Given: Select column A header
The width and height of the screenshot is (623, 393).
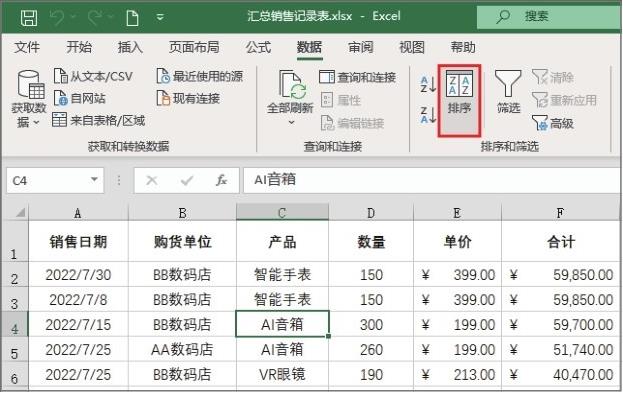Looking at the screenshot, I should 78,213.
